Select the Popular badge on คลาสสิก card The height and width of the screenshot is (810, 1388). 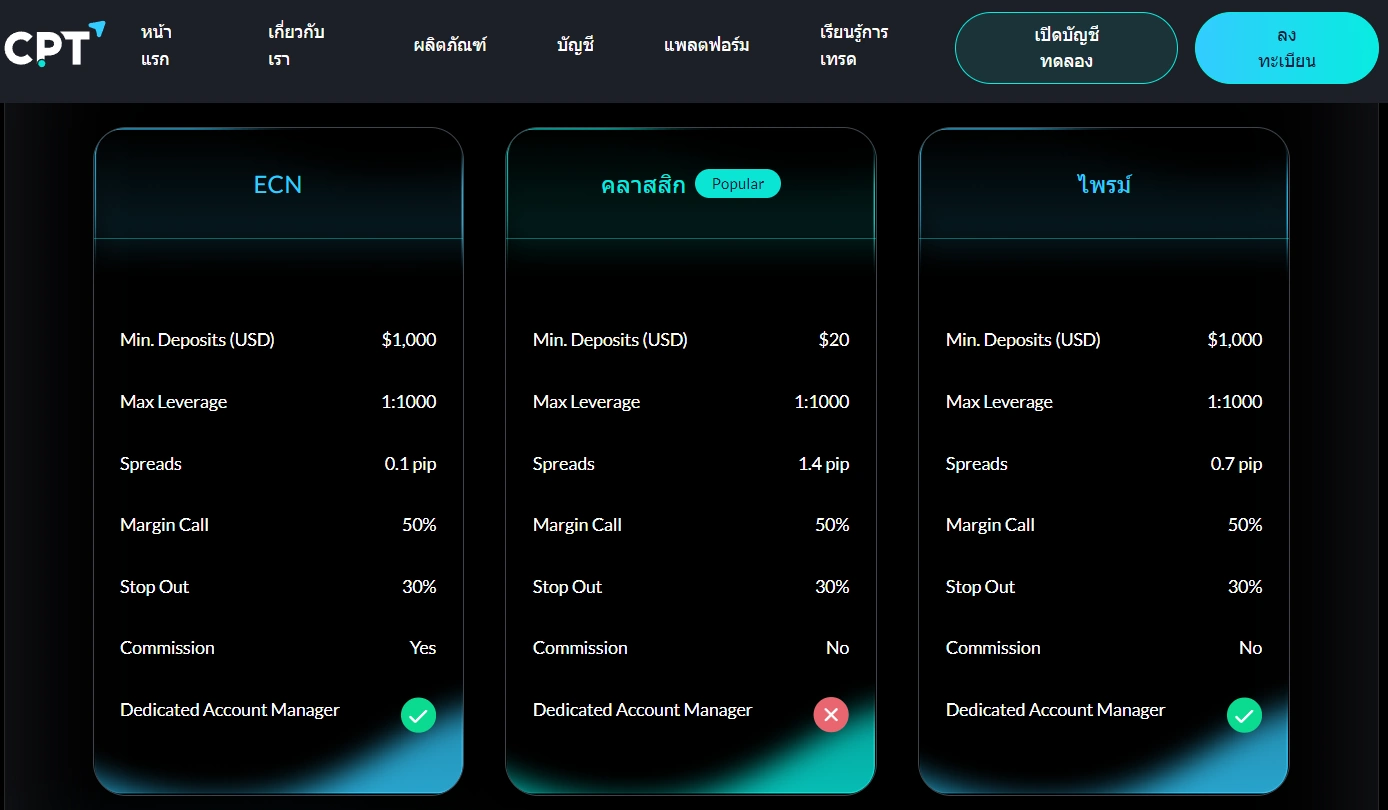pyautogui.click(x=738, y=183)
